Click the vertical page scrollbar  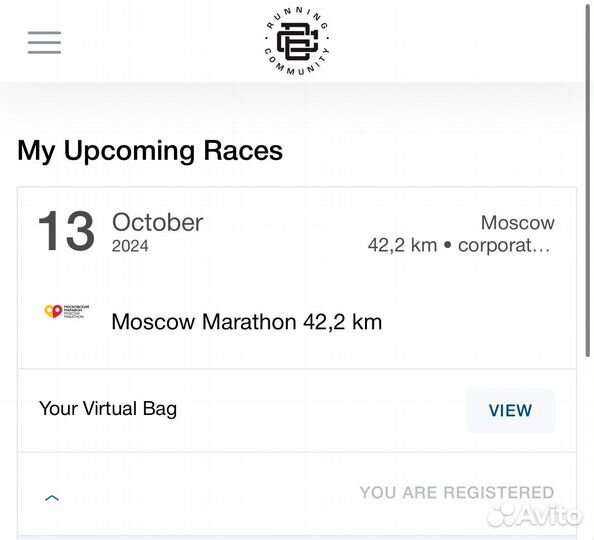point(588,180)
